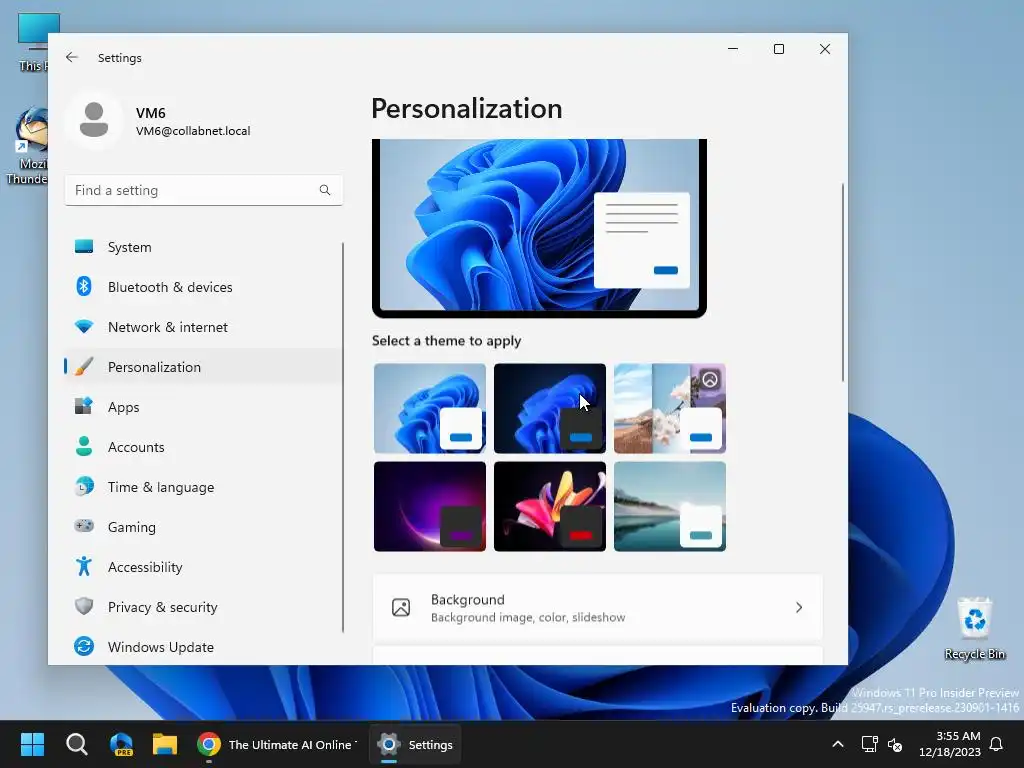Open the System category
Screen dimensions: 1024x768
point(203,247)
